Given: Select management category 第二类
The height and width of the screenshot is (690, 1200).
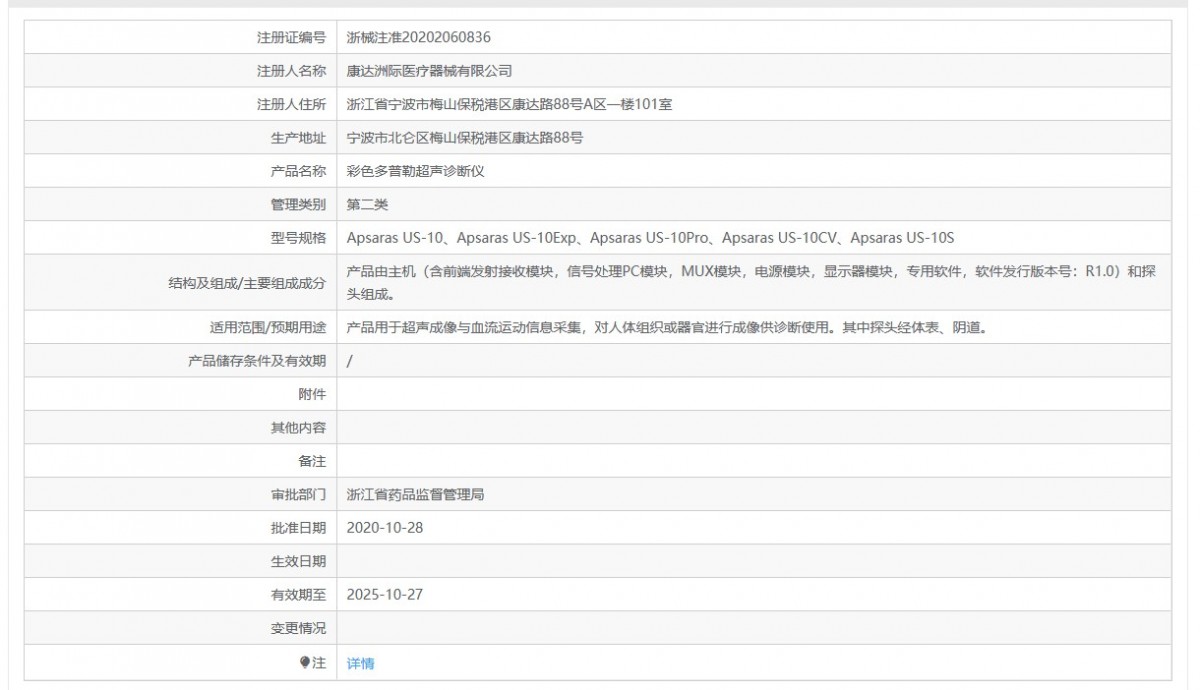Looking at the screenshot, I should point(367,204).
